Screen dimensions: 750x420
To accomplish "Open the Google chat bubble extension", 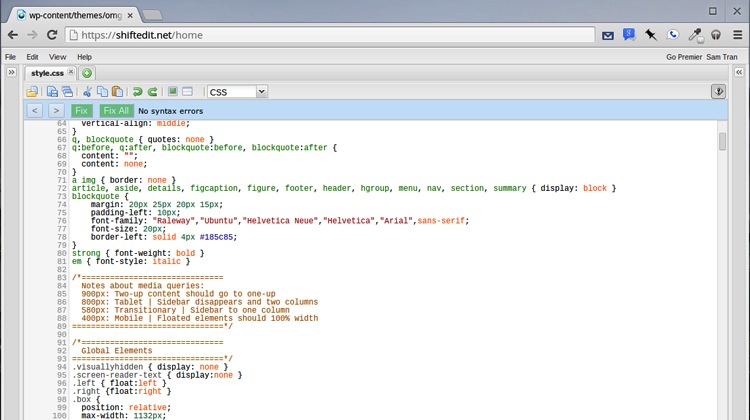I will 629,34.
